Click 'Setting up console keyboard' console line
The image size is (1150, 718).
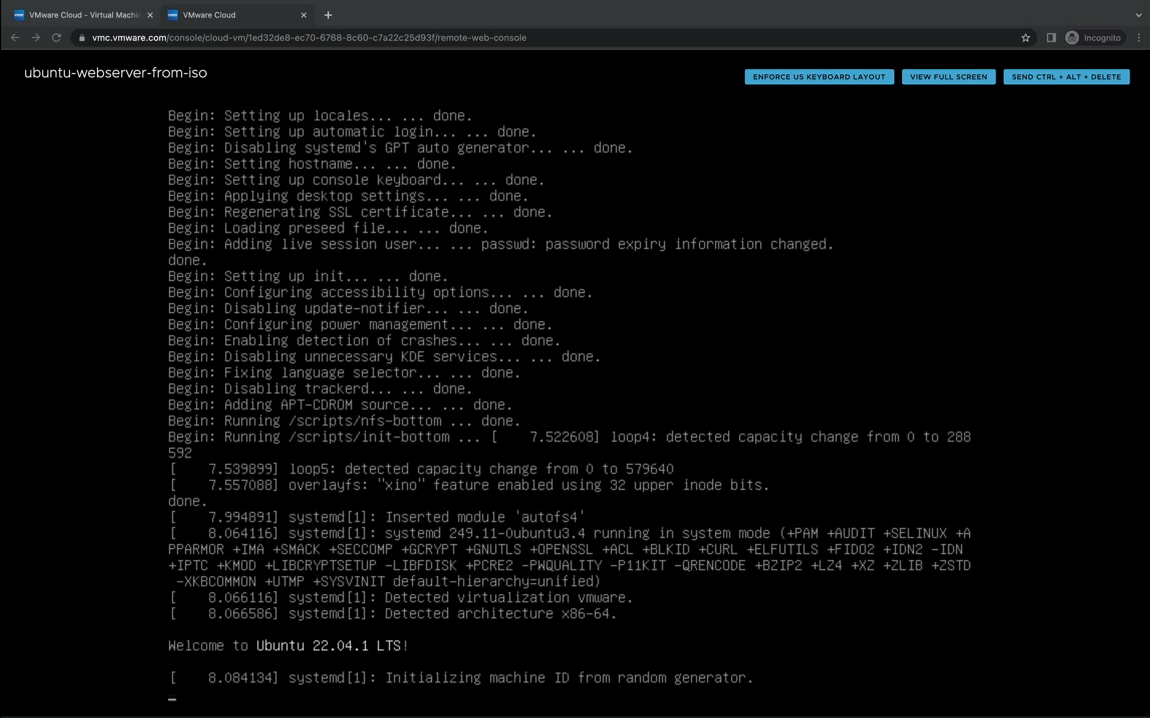(x=356, y=180)
